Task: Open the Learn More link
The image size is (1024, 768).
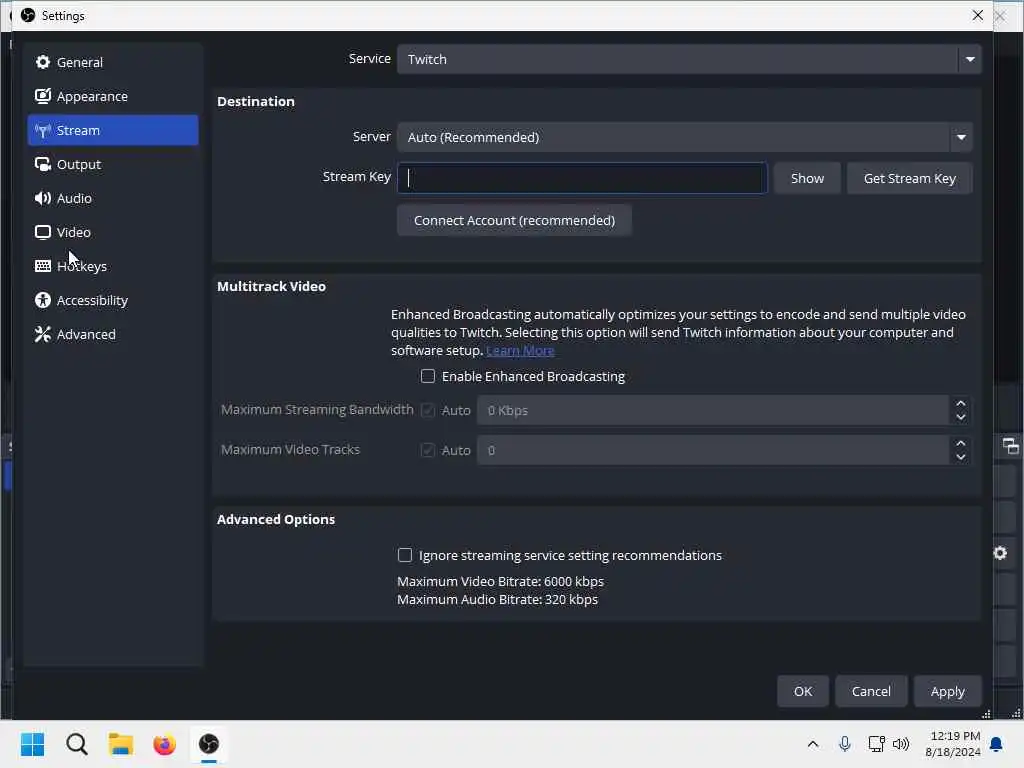Action: tap(520, 351)
